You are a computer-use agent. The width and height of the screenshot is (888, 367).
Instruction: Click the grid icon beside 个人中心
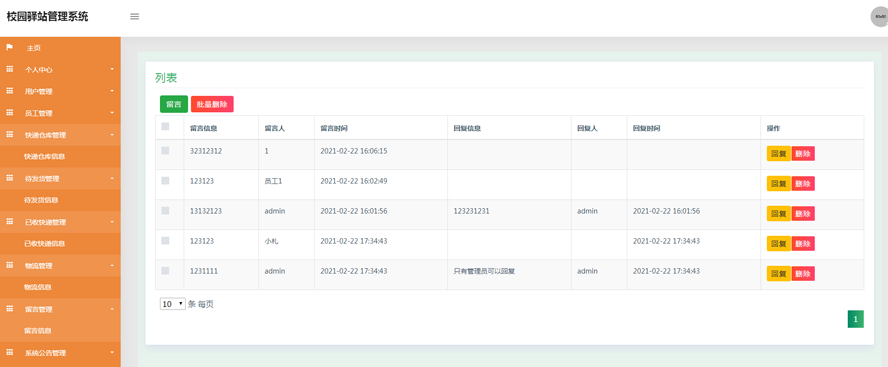[x=10, y=69]
